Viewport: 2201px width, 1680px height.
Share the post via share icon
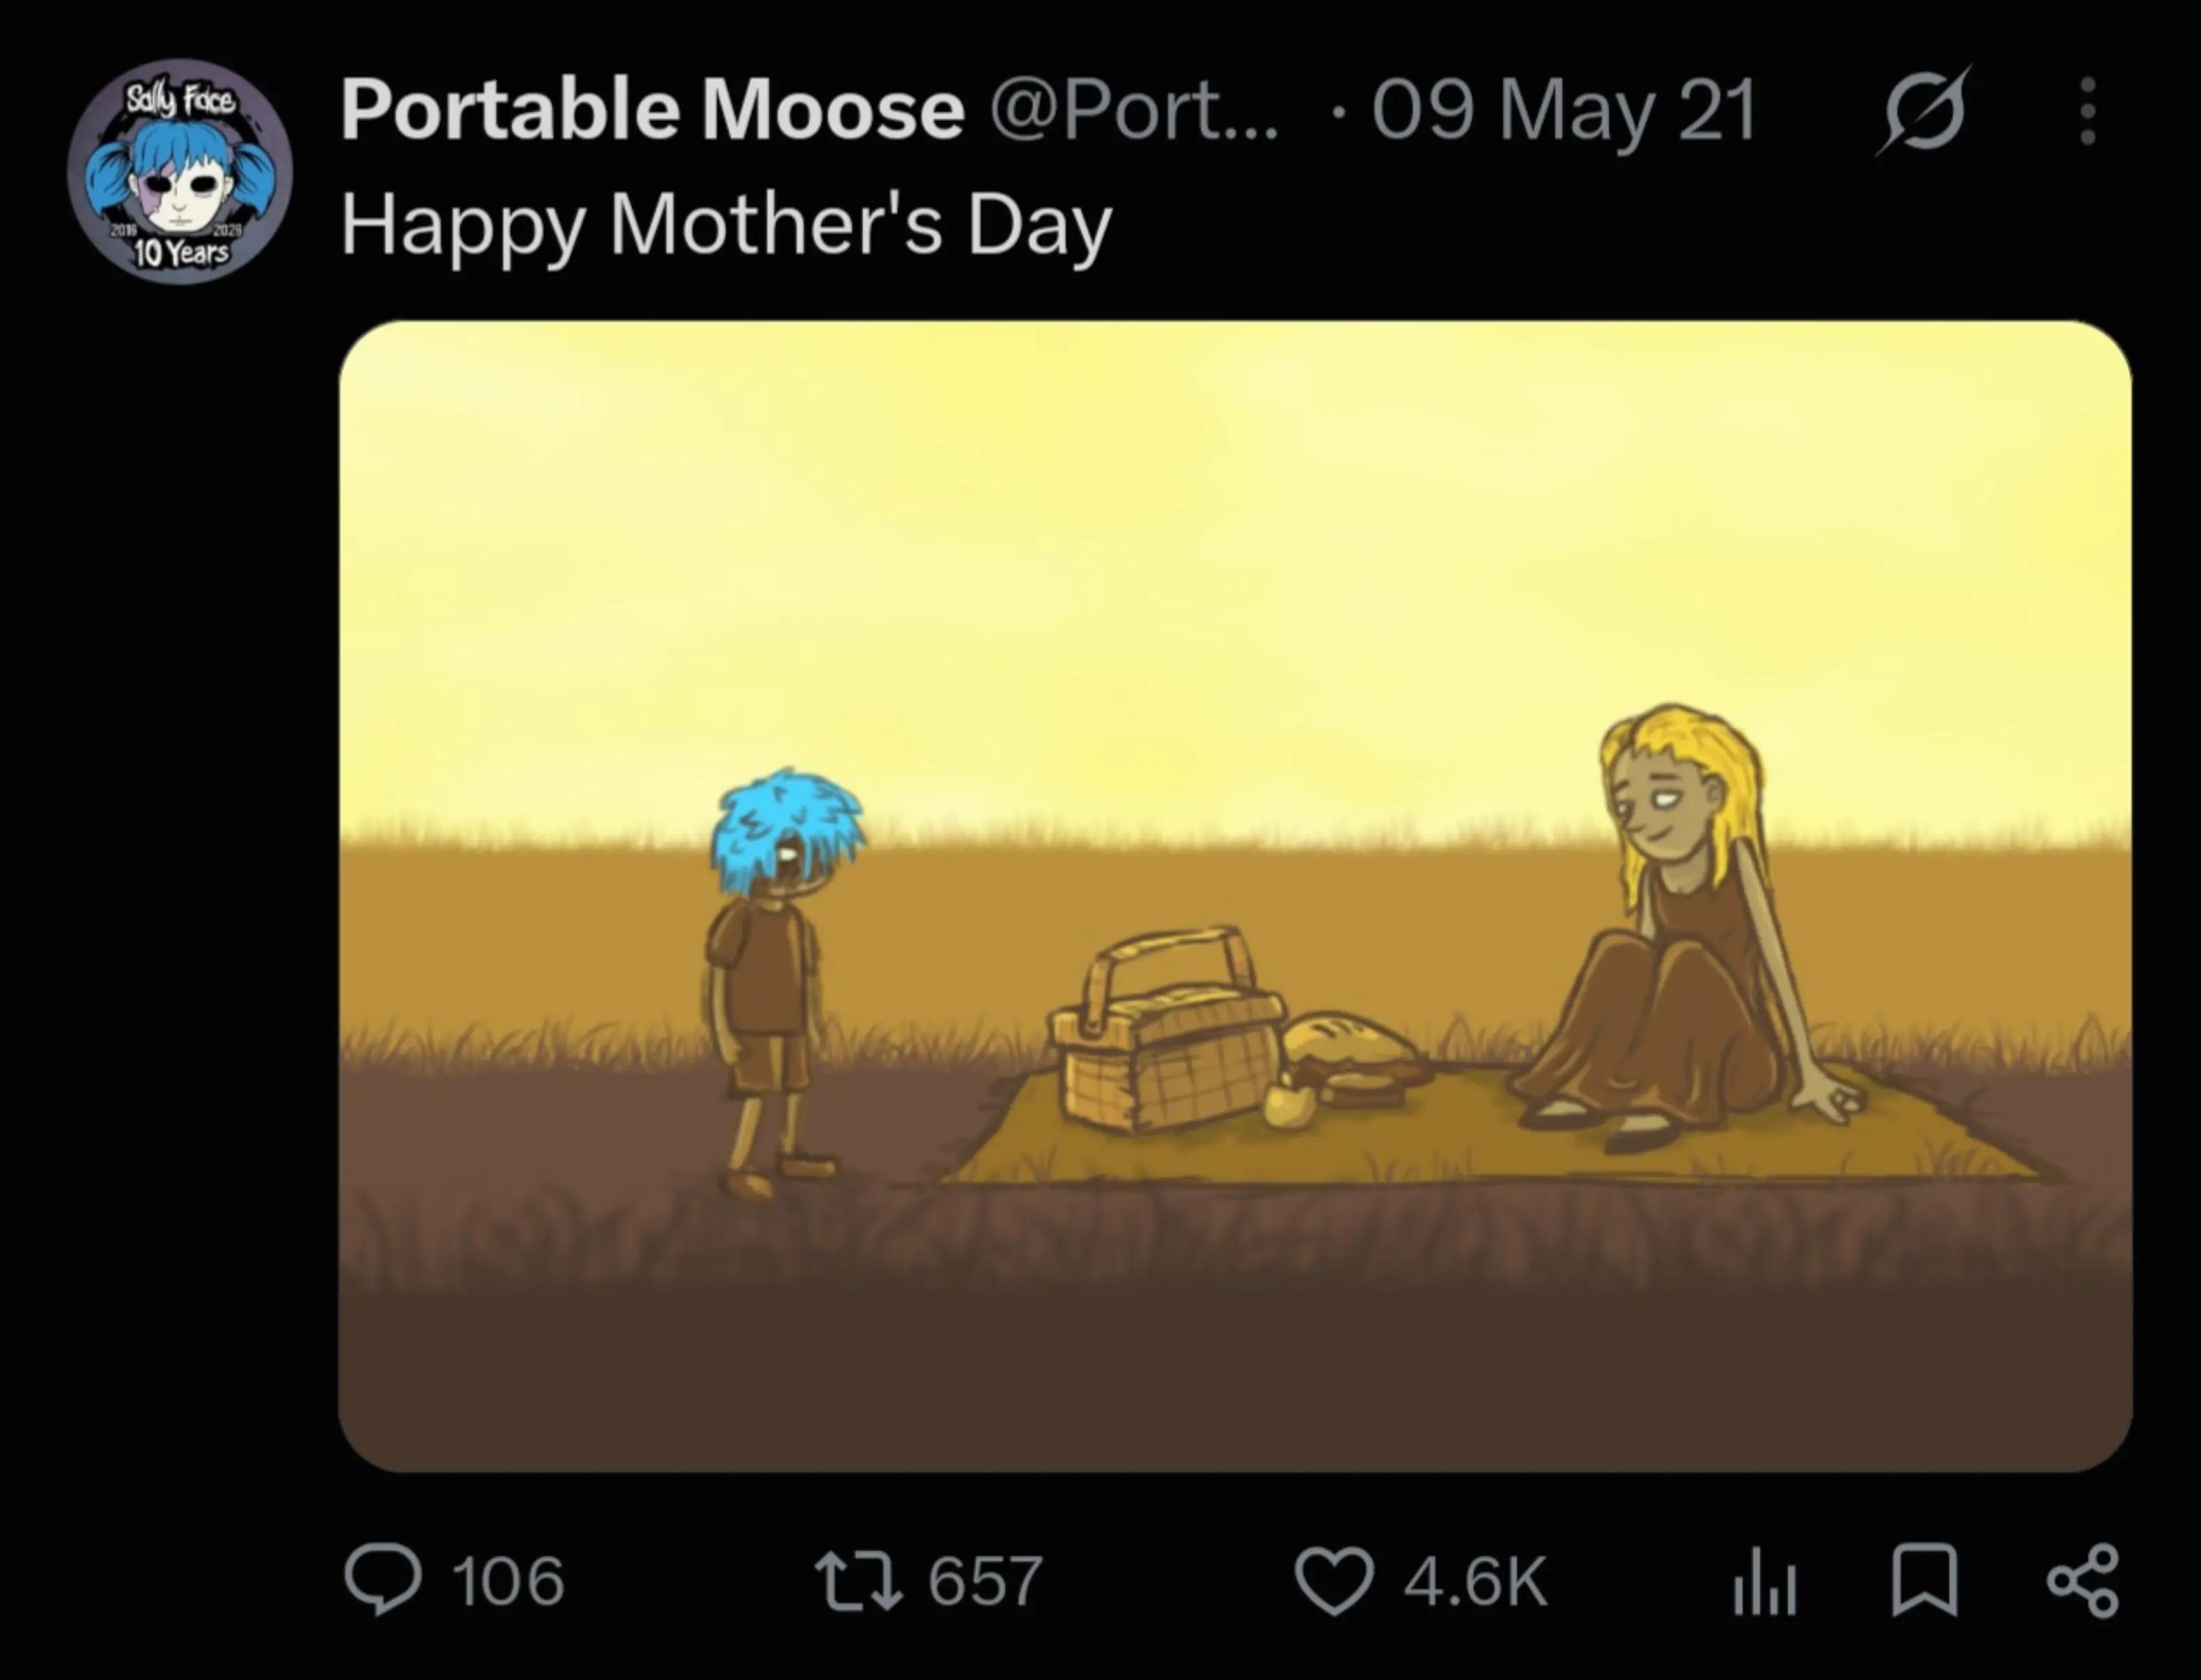click(x=2083, y=1581)
